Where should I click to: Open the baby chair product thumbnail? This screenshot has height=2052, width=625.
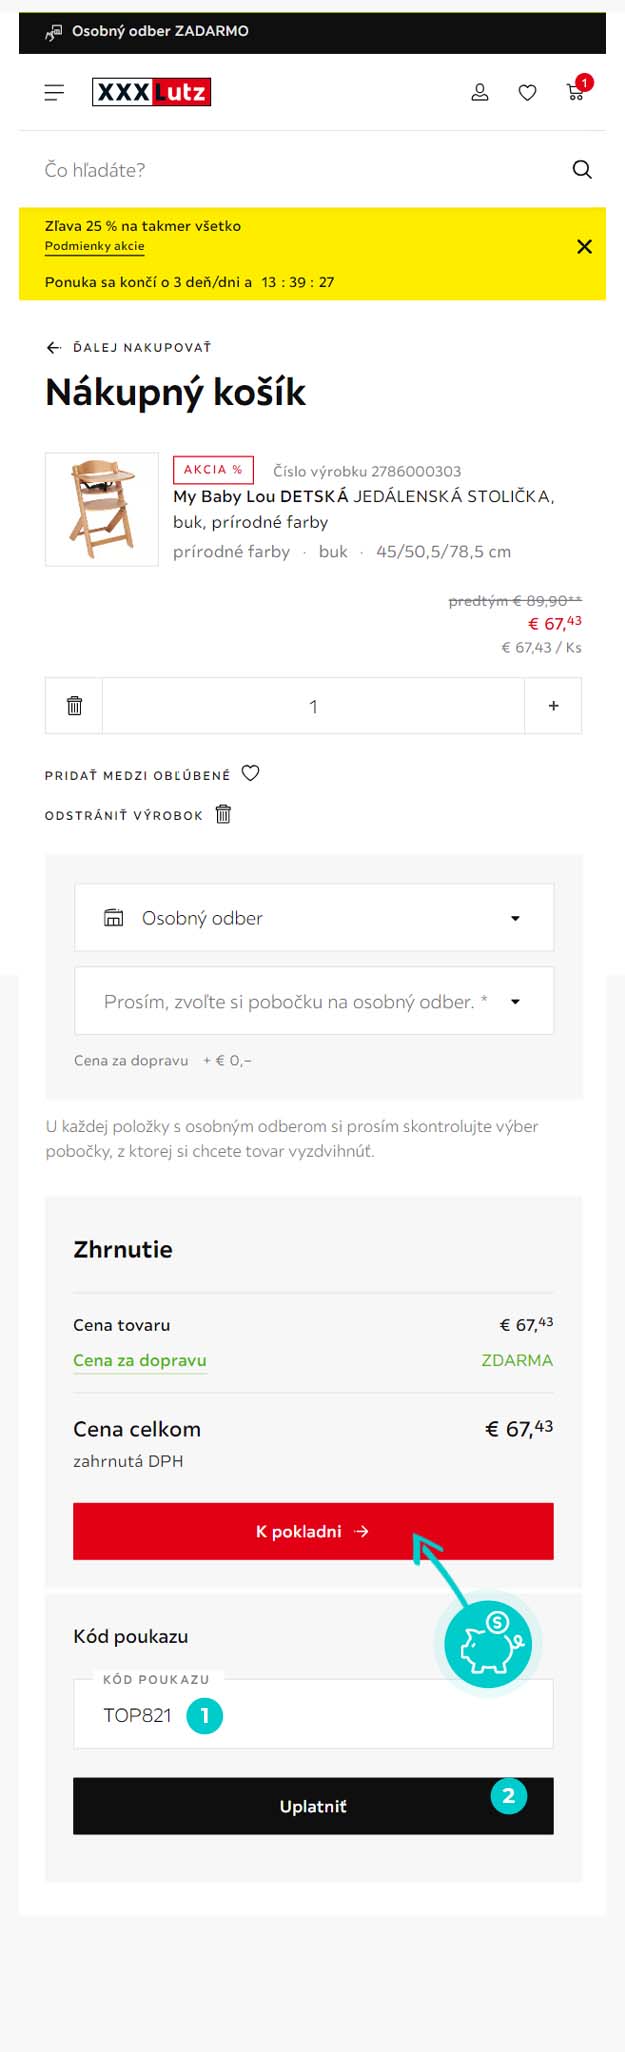coord(102,510)
